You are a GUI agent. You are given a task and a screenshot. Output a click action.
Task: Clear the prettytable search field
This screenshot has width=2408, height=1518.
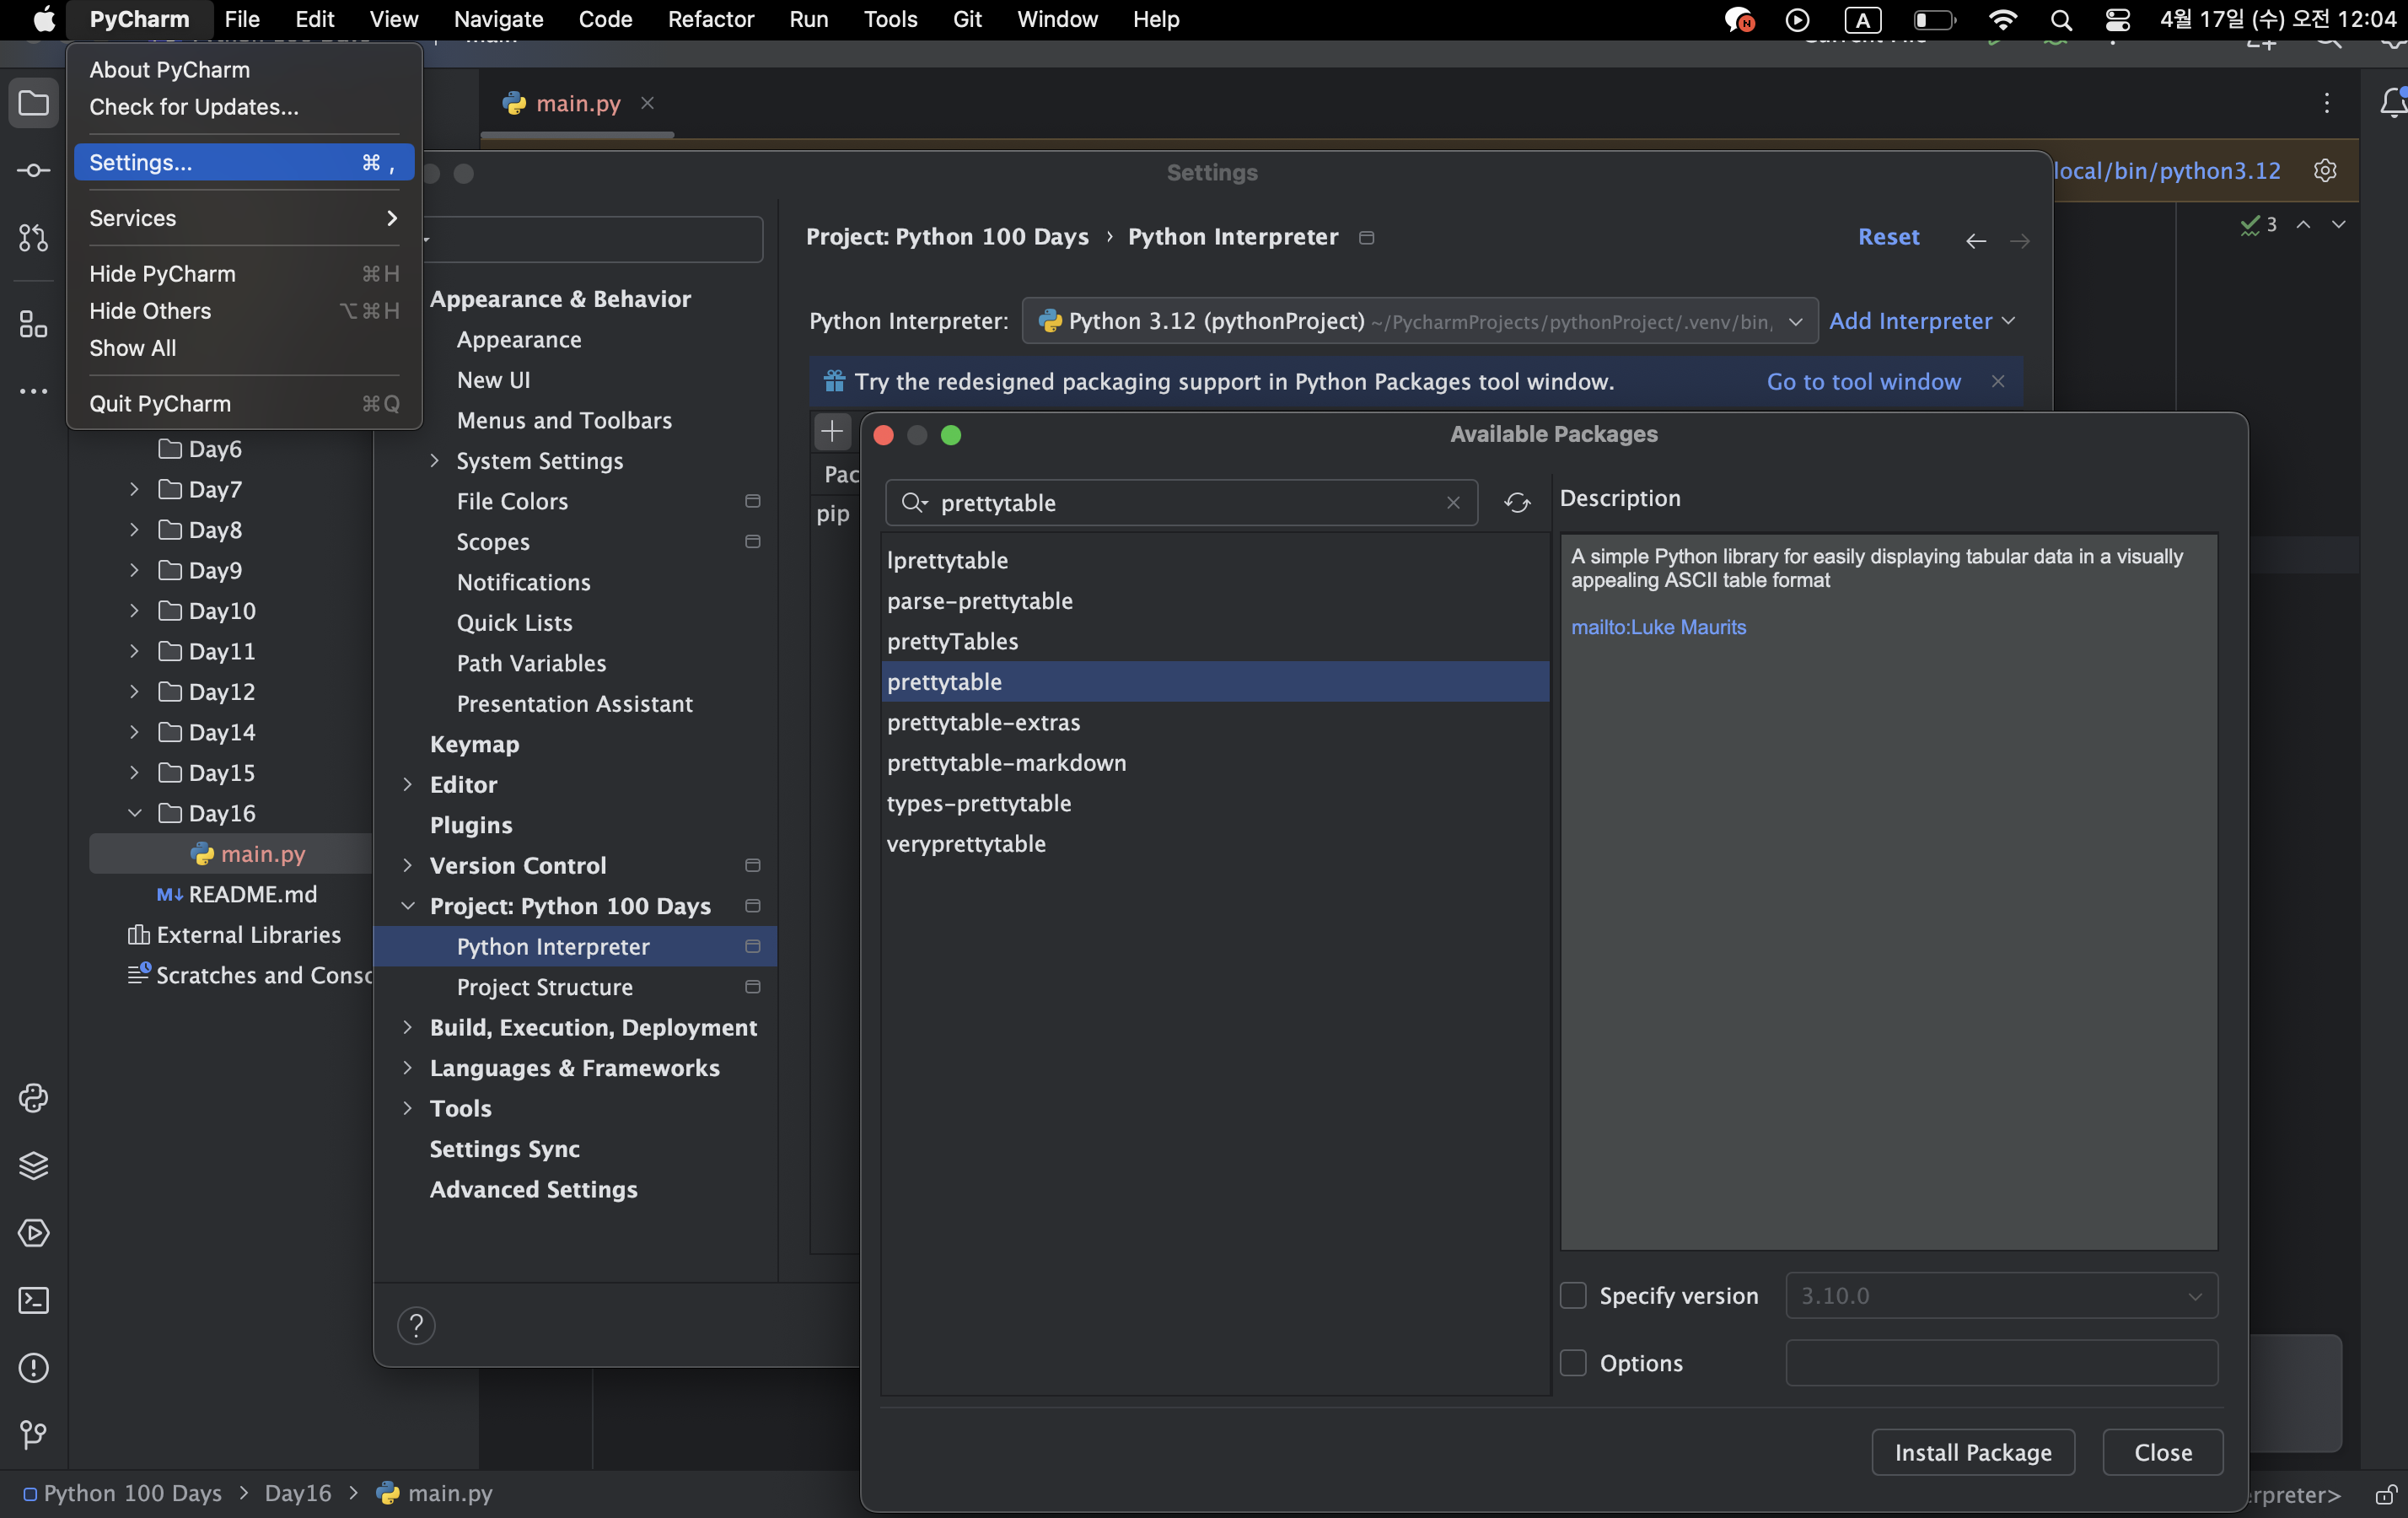(1453, 503)
